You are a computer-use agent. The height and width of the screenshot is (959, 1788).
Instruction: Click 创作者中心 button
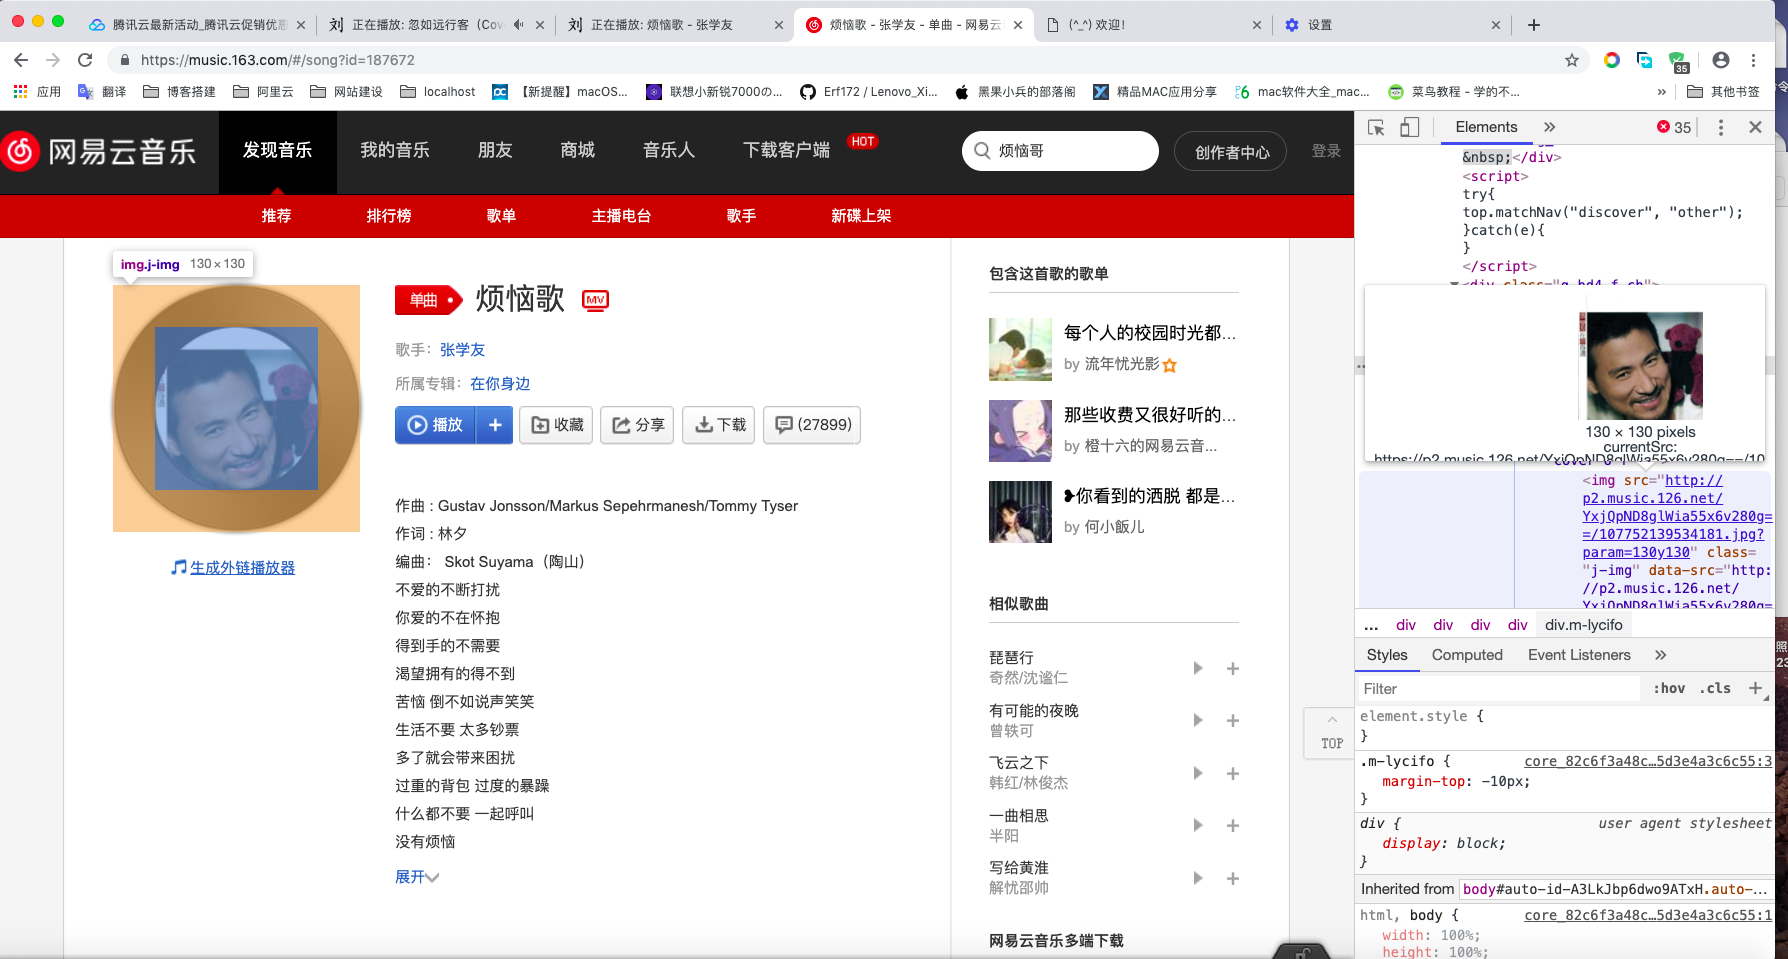click(x=1231, y=151)
